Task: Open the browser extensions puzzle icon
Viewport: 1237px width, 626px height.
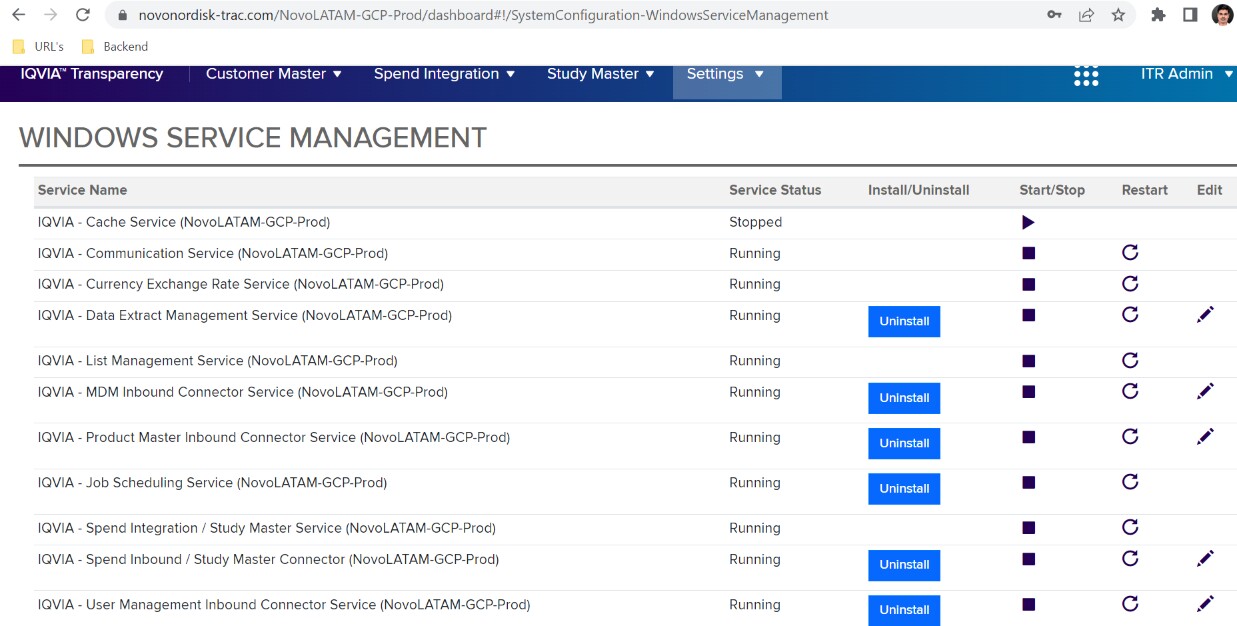Action: tap(1158, 15)
